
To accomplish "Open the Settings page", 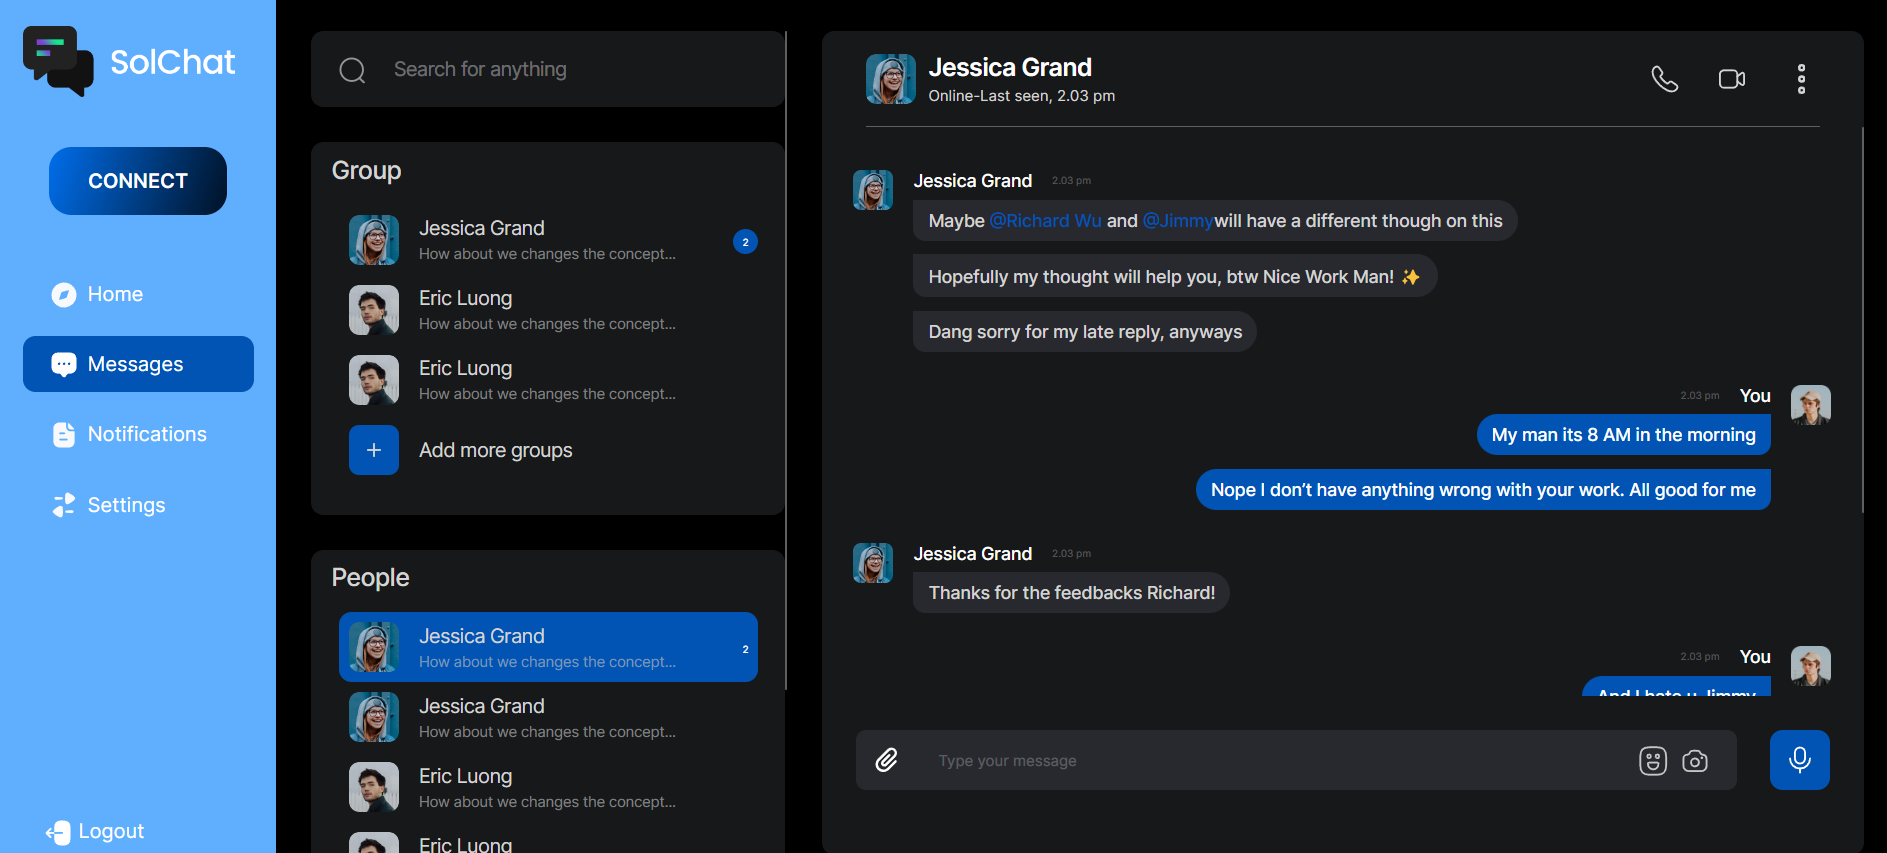I will coord(126,505).
